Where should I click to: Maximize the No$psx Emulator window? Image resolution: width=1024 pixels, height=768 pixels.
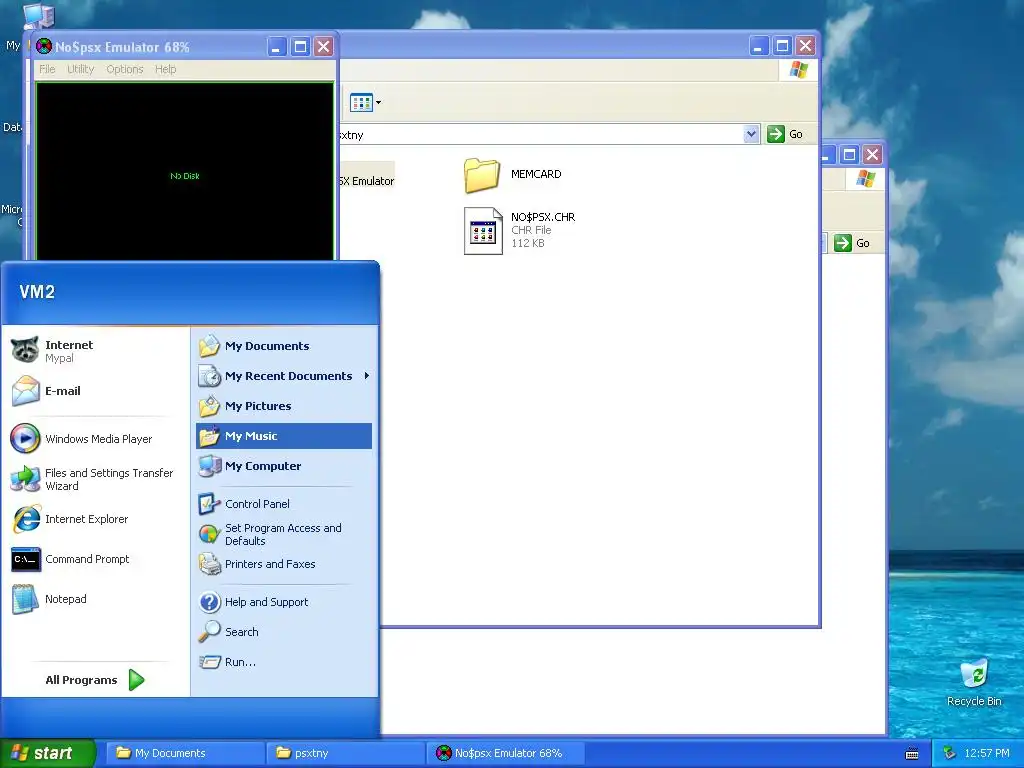pyautogui.click(x=300, y=47)
